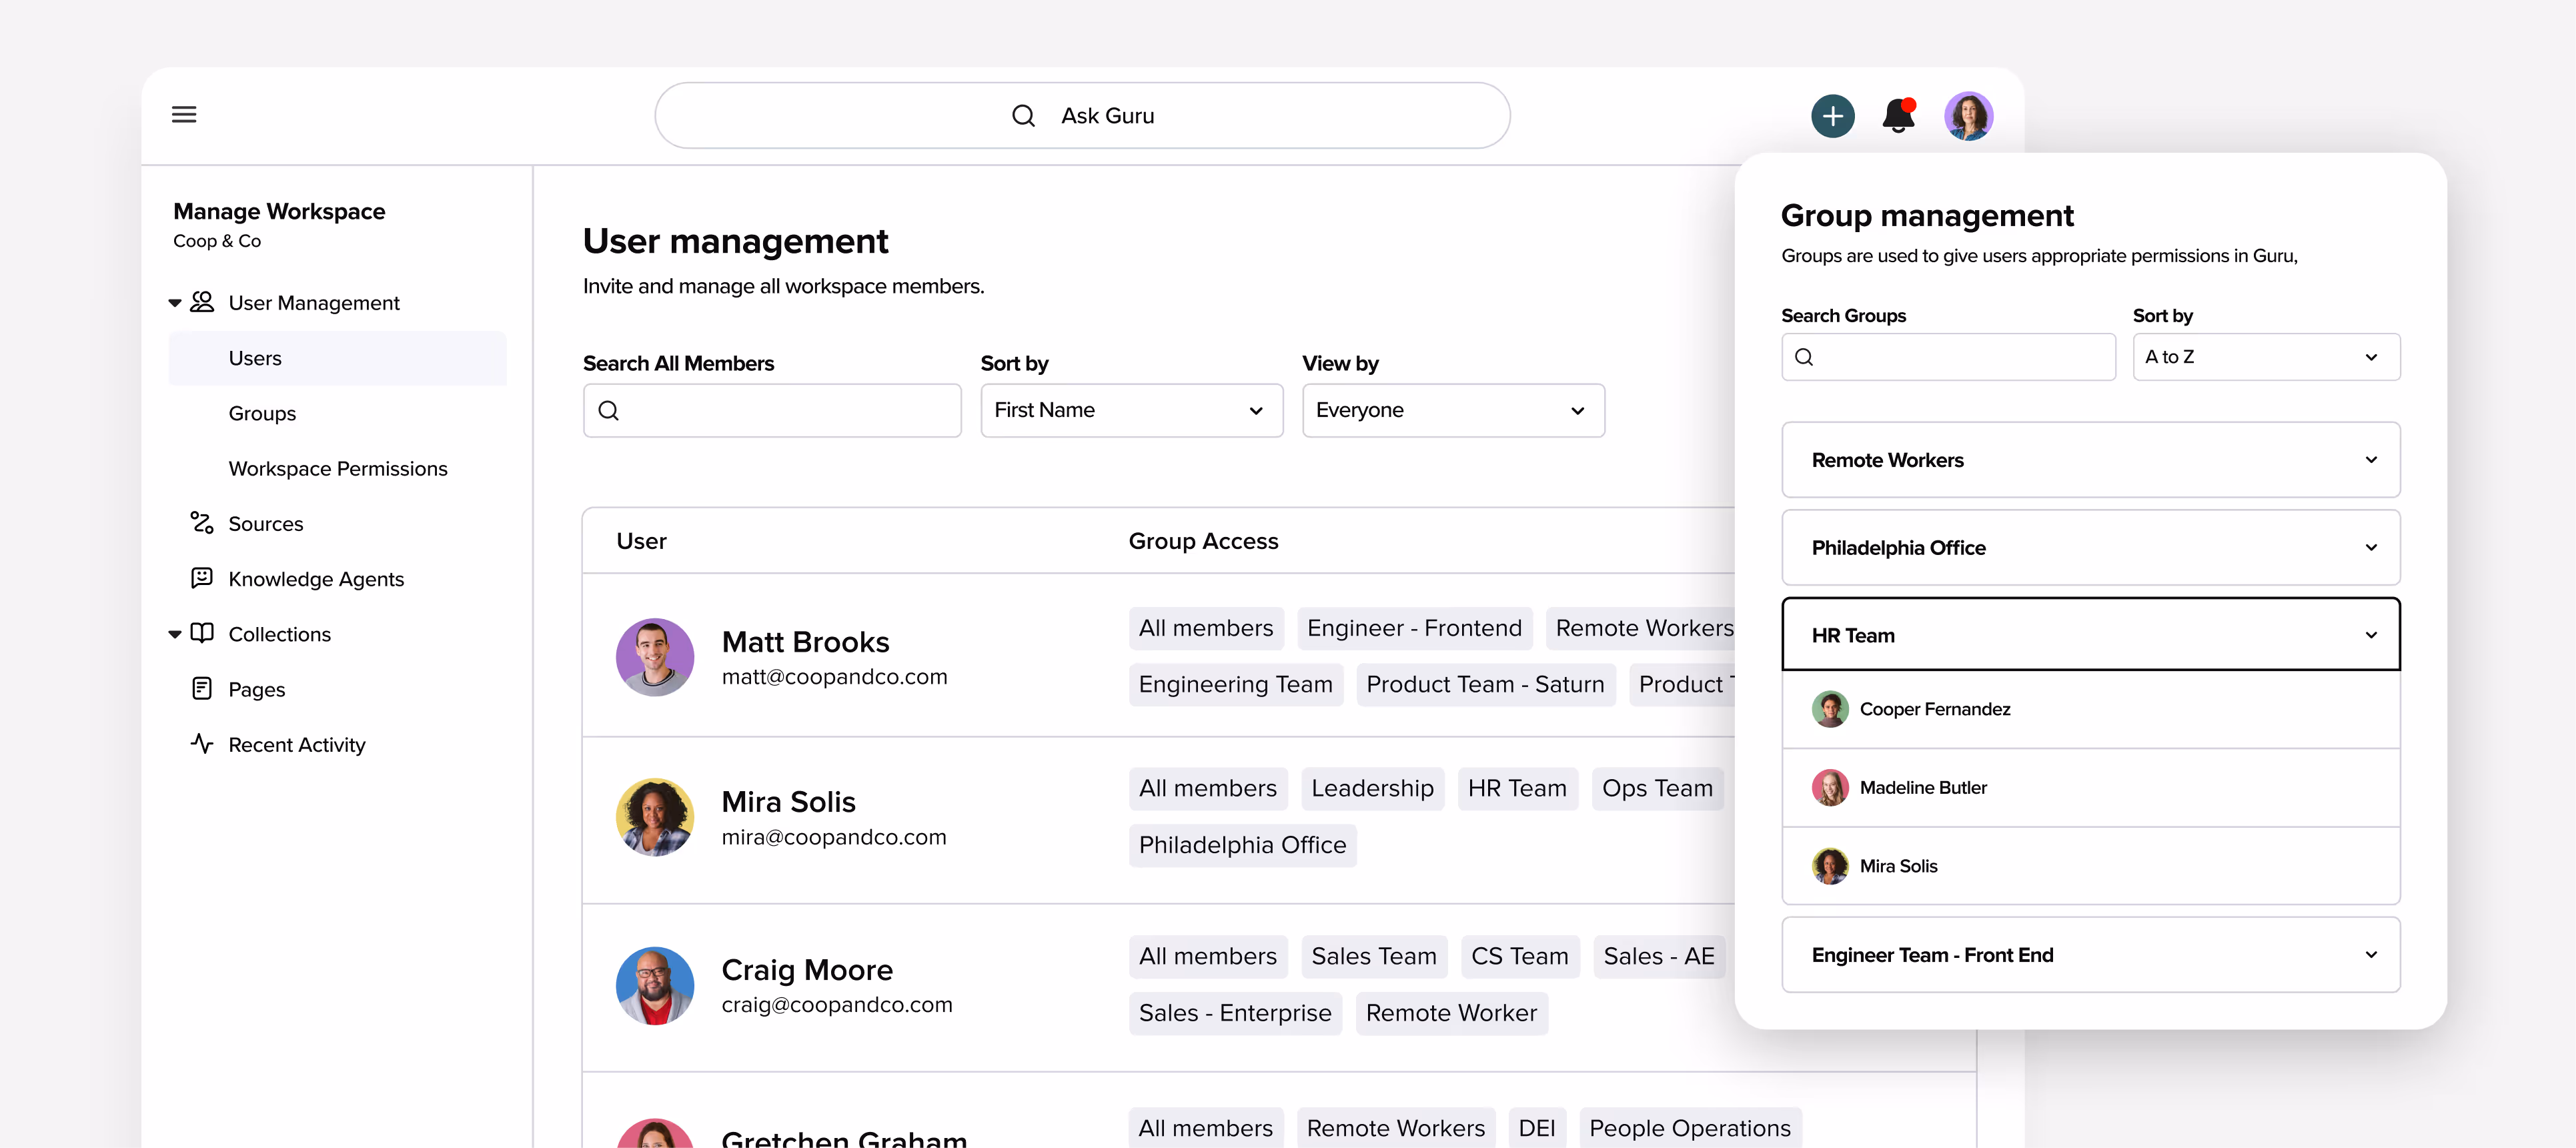The image size is (2576, 1148).
Task: Open the notifications bell
Action: 1898,116
